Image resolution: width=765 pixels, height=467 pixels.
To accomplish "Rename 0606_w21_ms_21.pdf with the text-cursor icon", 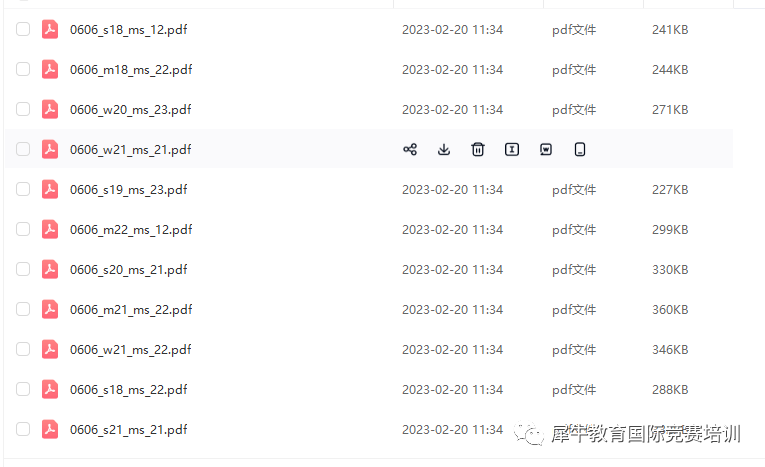I will pos(512,149).
